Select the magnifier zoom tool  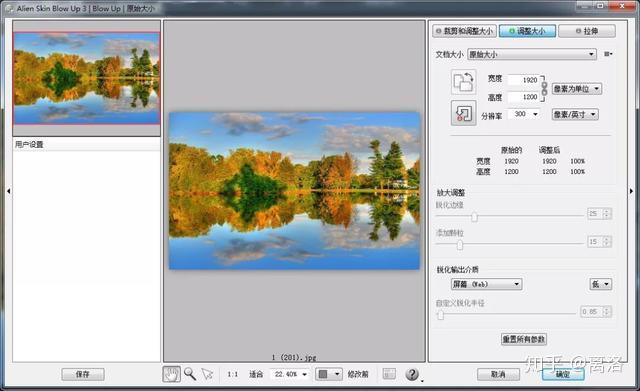point(190,374)
